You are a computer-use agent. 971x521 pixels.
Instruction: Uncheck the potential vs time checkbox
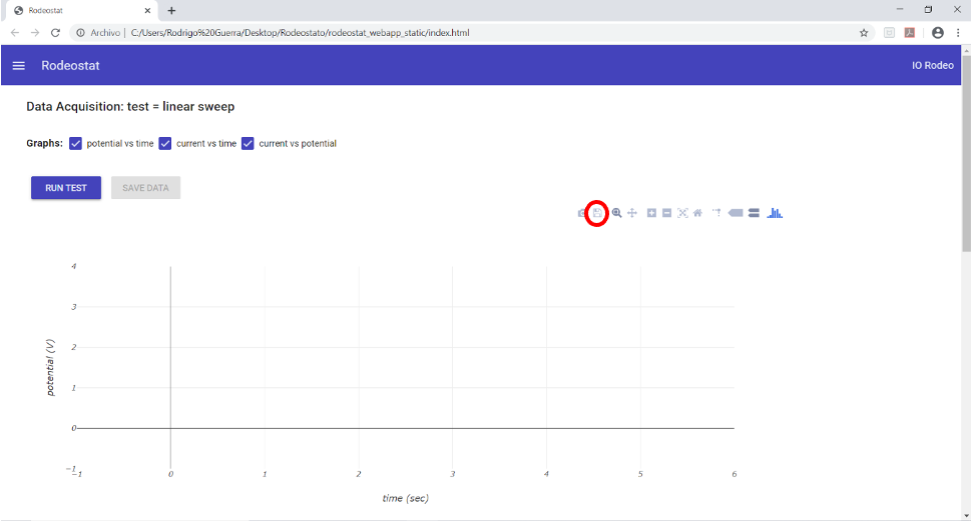[75, 144]
